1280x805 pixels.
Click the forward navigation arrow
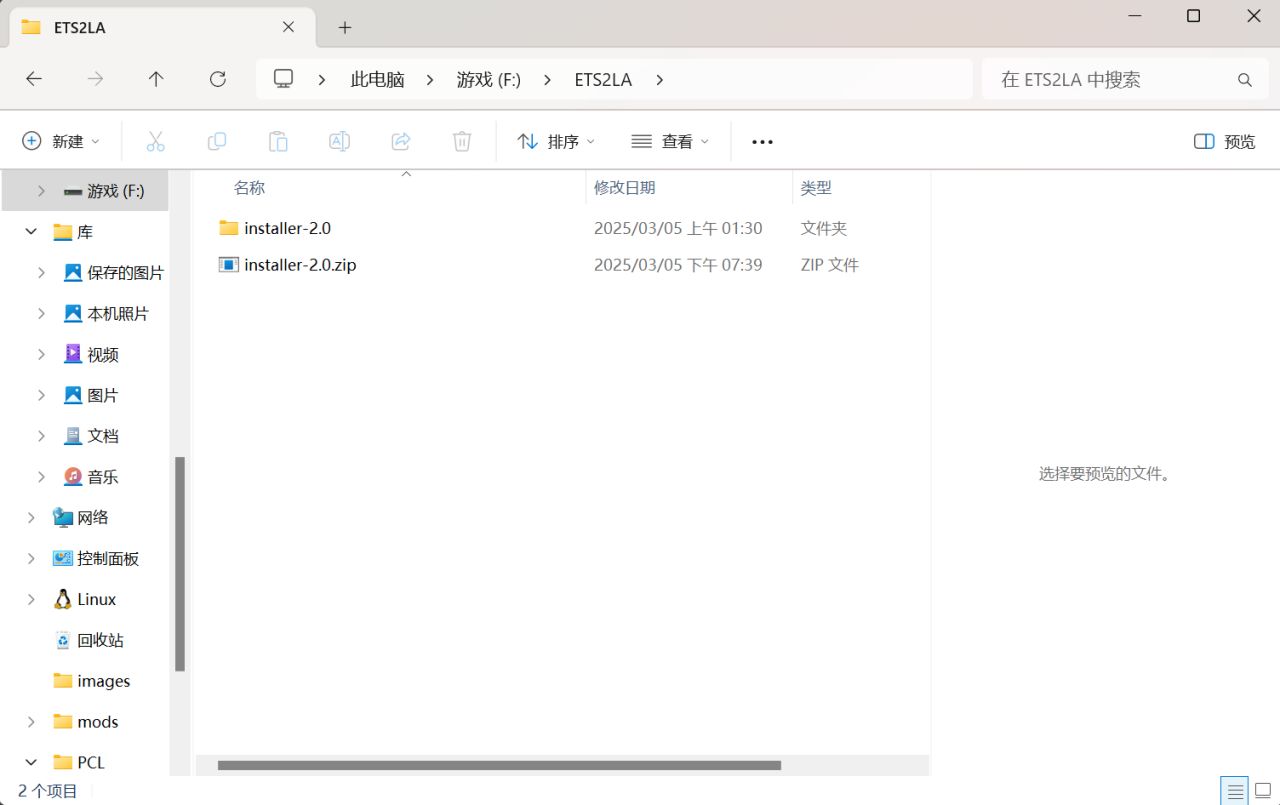coord(95,79)
